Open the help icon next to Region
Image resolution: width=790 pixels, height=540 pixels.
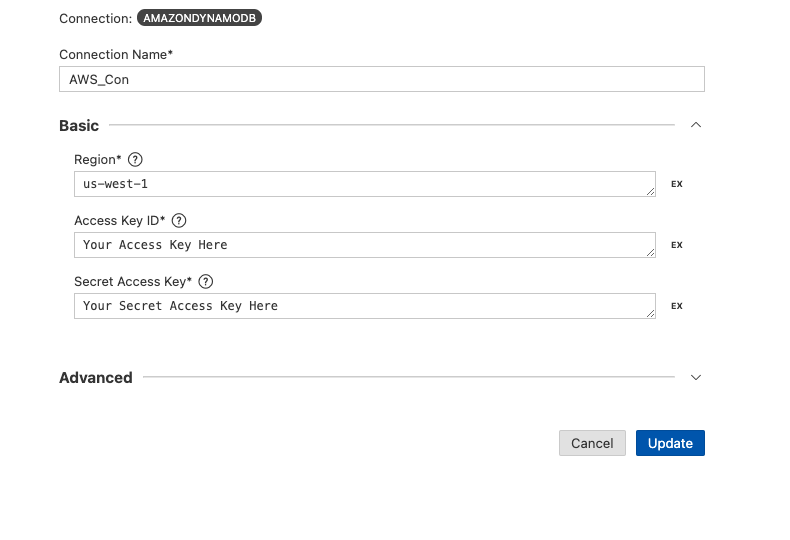click(135, 160)
